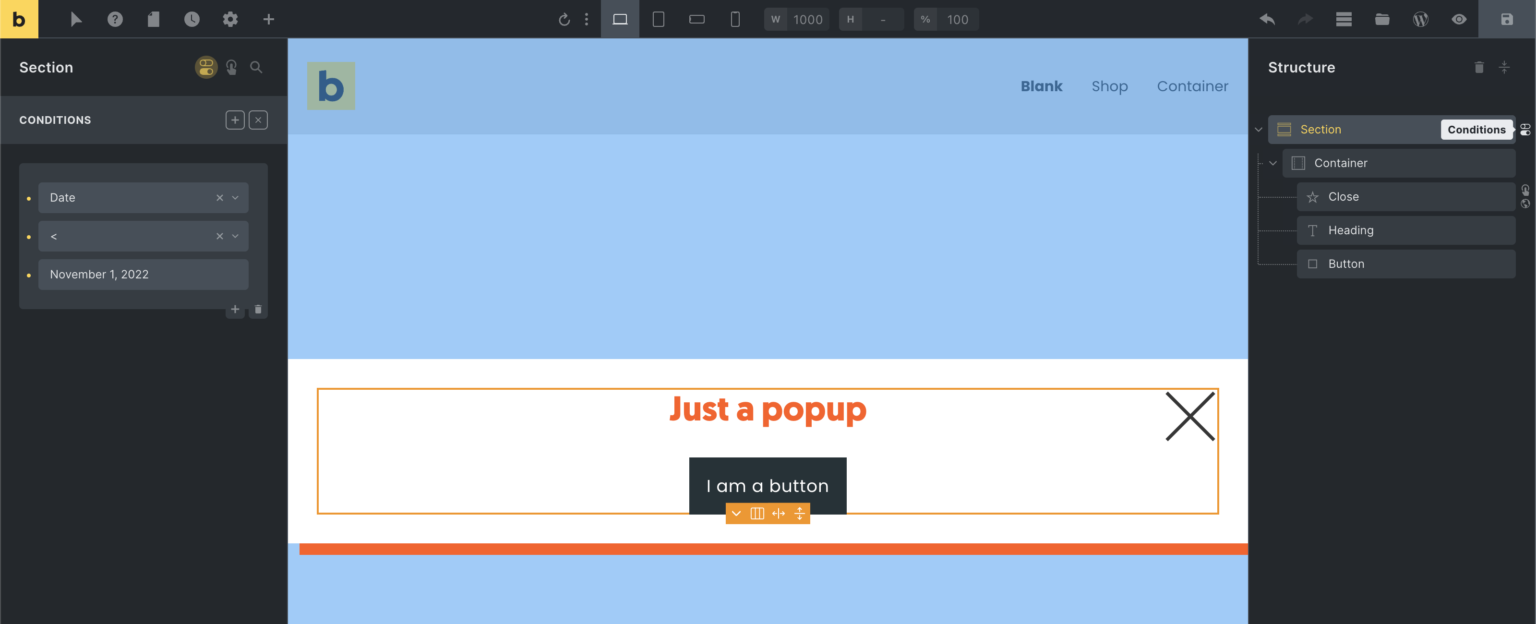Click the 'I am a button' button

pos(767,486)
